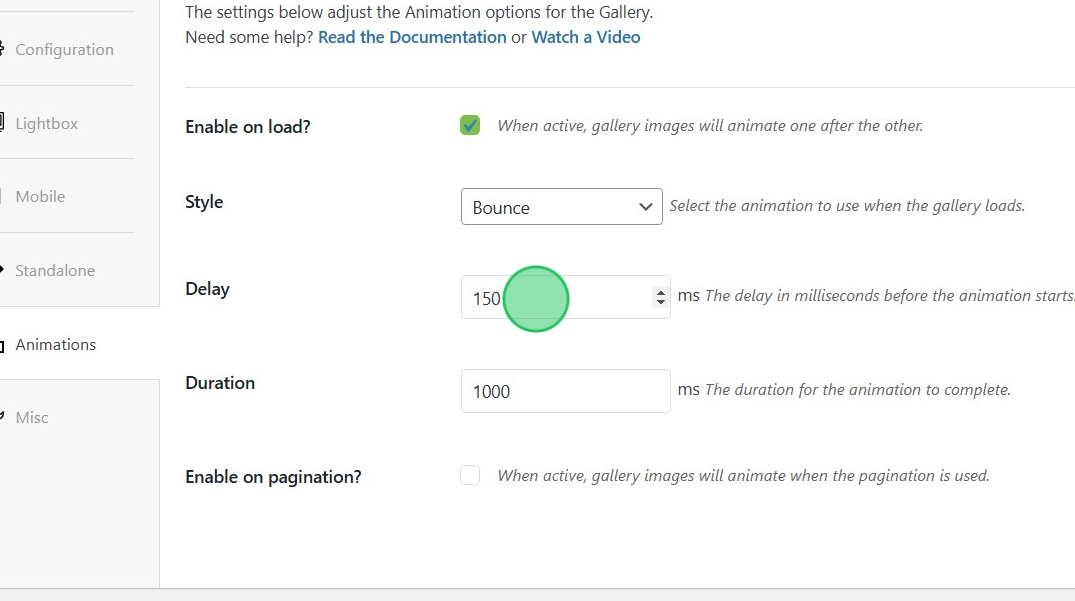This screenshot has height=601, width=1075.
Task: Select the Standalone tab
Action: click(55, 271)
